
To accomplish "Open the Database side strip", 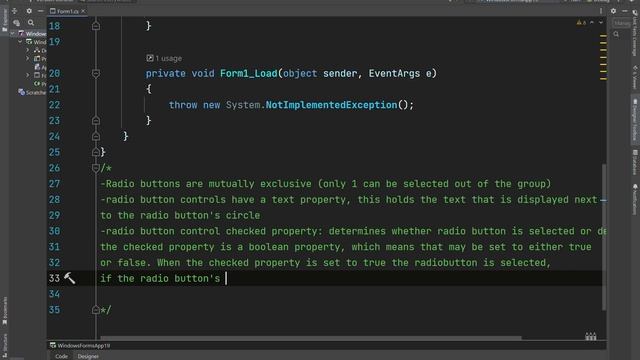I will coord(635,162).
